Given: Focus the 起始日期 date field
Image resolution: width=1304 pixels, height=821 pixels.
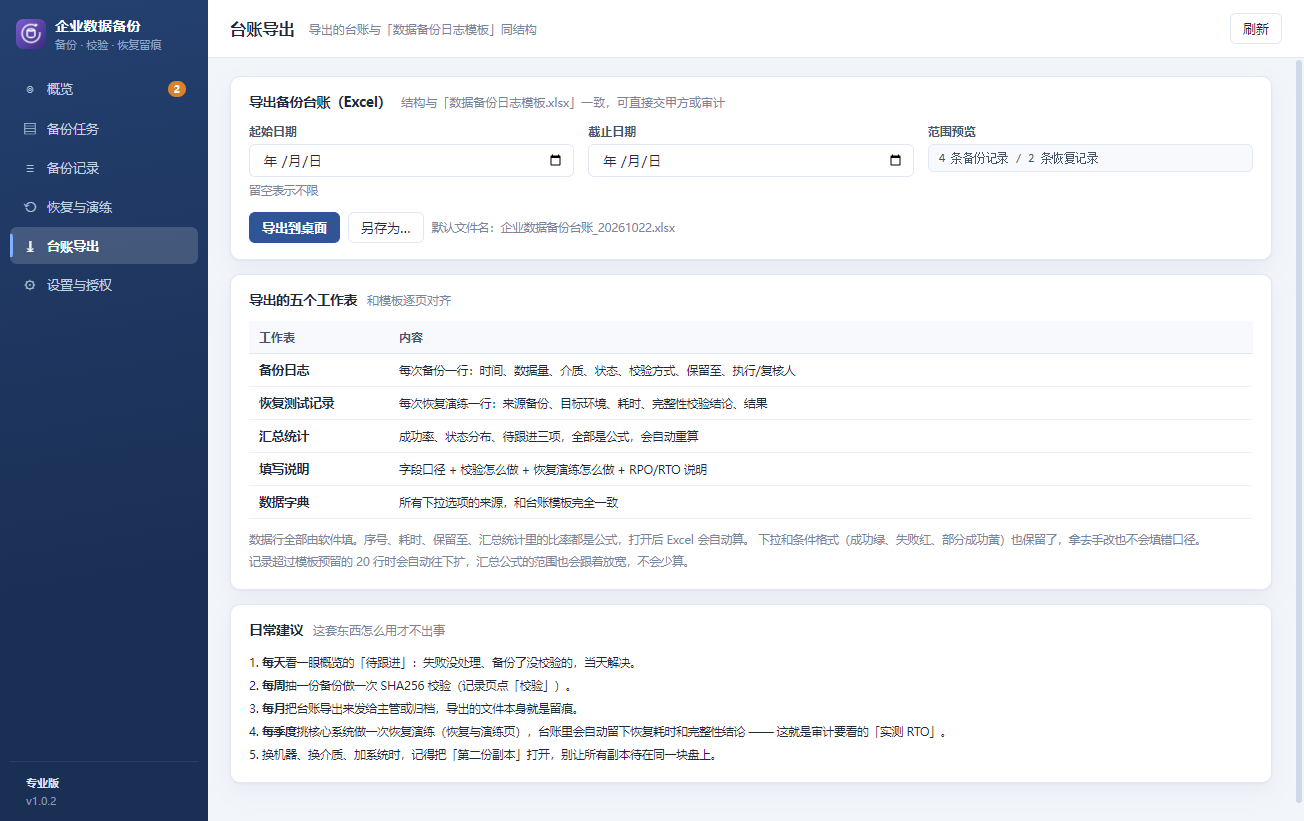Looking at the screenshot, I should (x=411, y=161).
